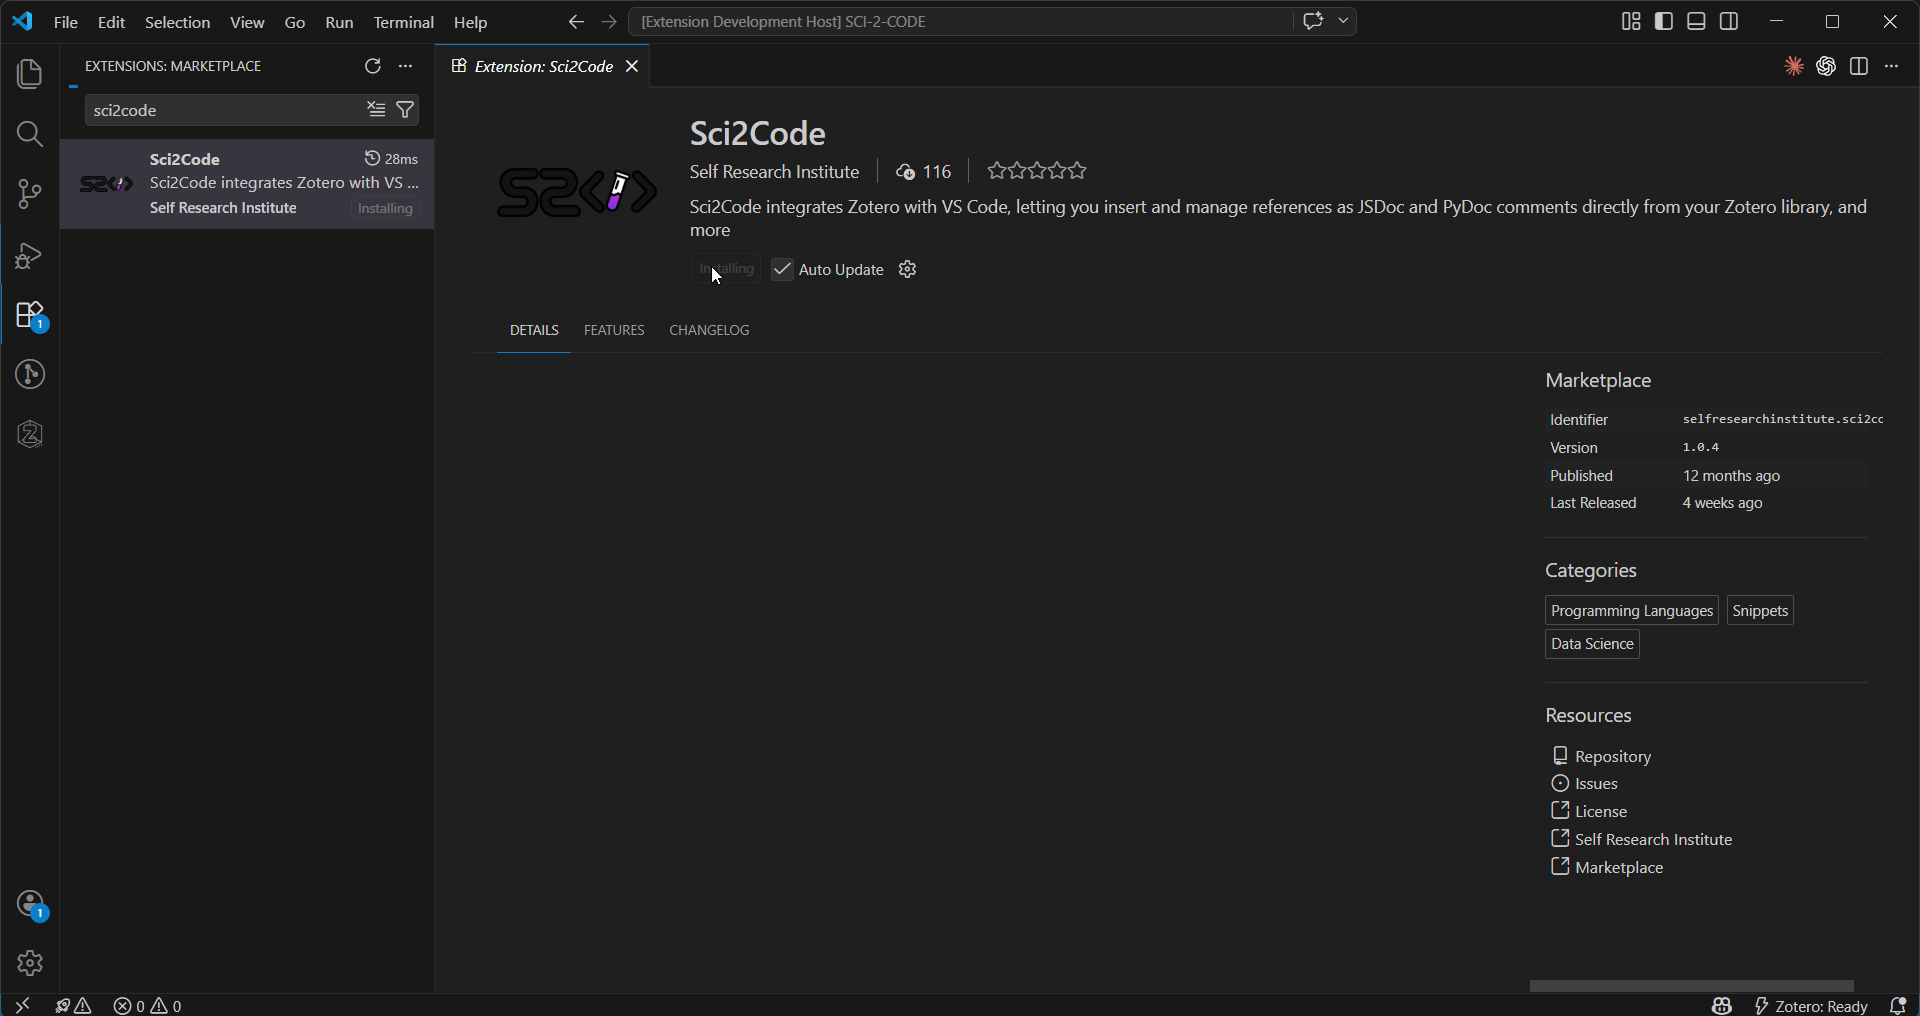Close the Extension: Sci2Code tab
1920x1016 pixels.
coord(632,66)
